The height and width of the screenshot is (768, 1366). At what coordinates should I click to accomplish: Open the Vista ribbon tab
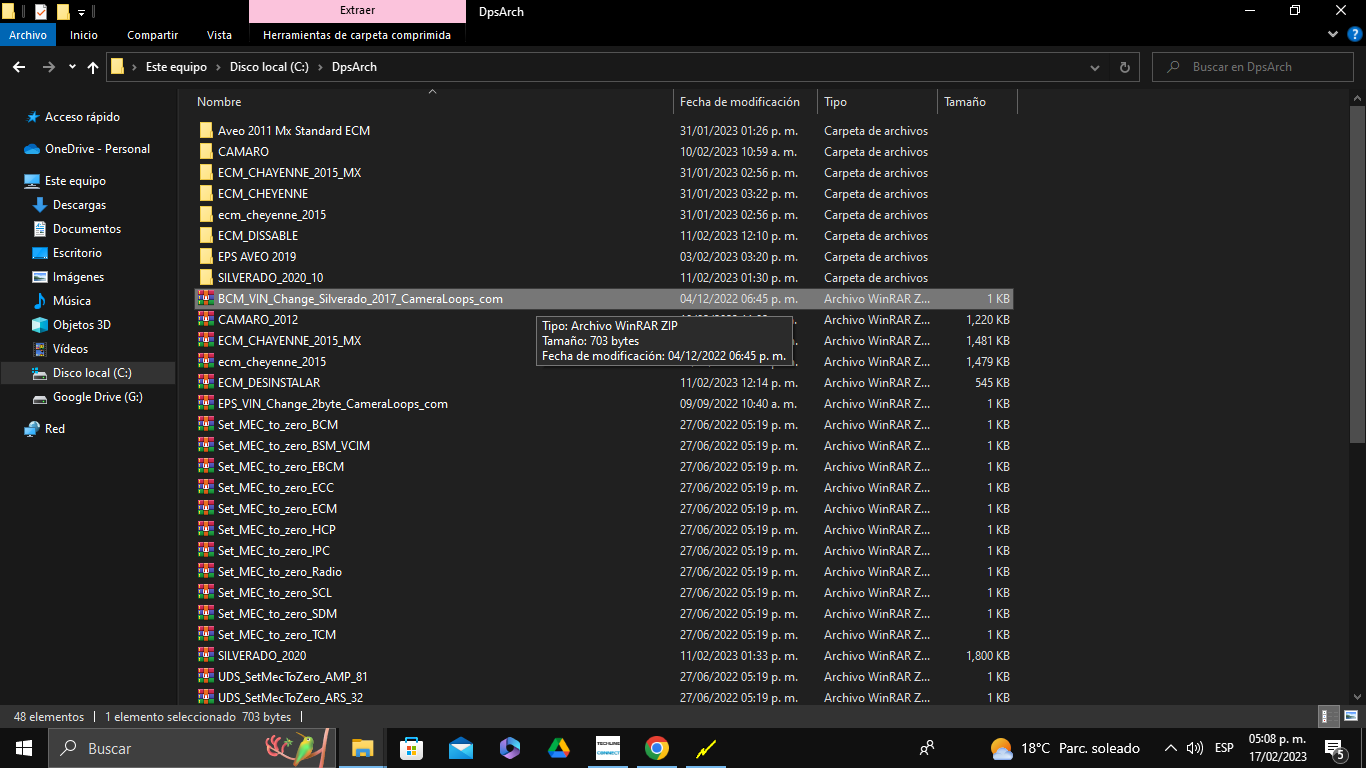pos(219,35)
